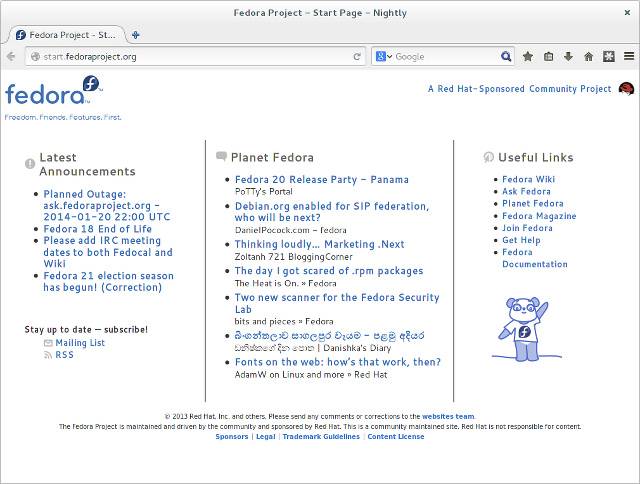Open Planned Outage ask.fedoraproject.org announcement
This screenshot has height=484, width=640.
107,205
